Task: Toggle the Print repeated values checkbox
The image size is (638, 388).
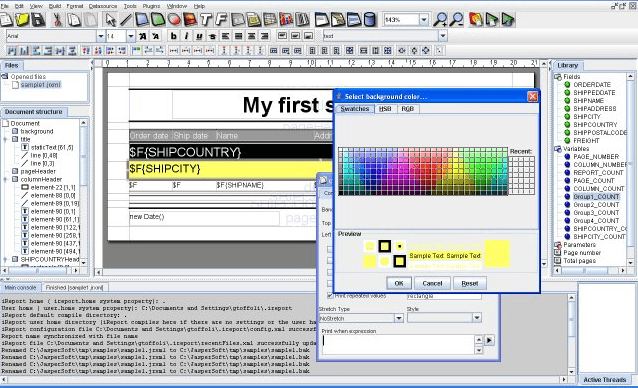Action: (x=330, y=296)
